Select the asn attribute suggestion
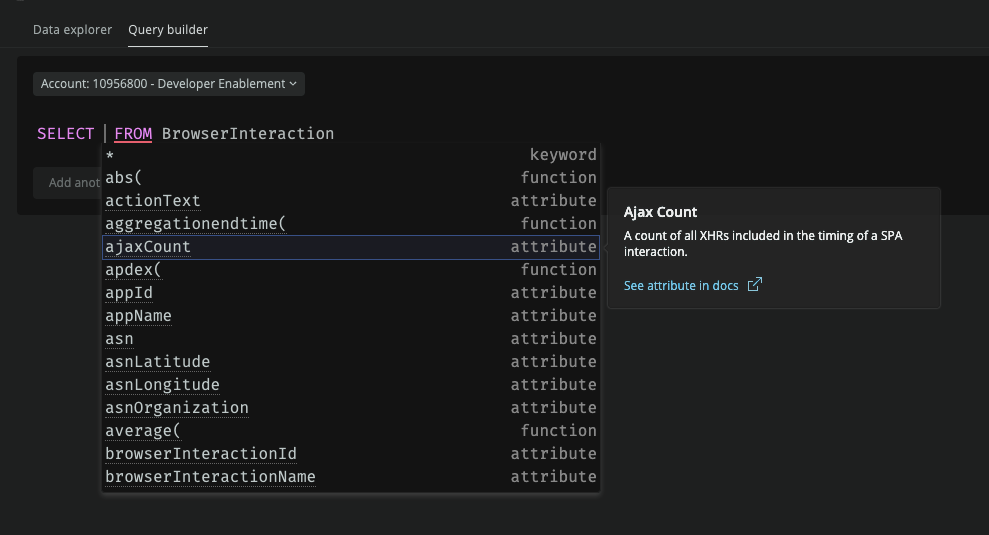This screenshot has height=535, width=989. (x=351, y=339)
